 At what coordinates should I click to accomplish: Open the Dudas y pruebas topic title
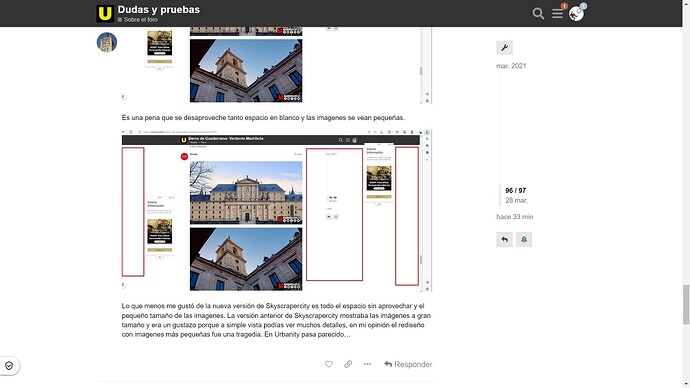(158, 10)
